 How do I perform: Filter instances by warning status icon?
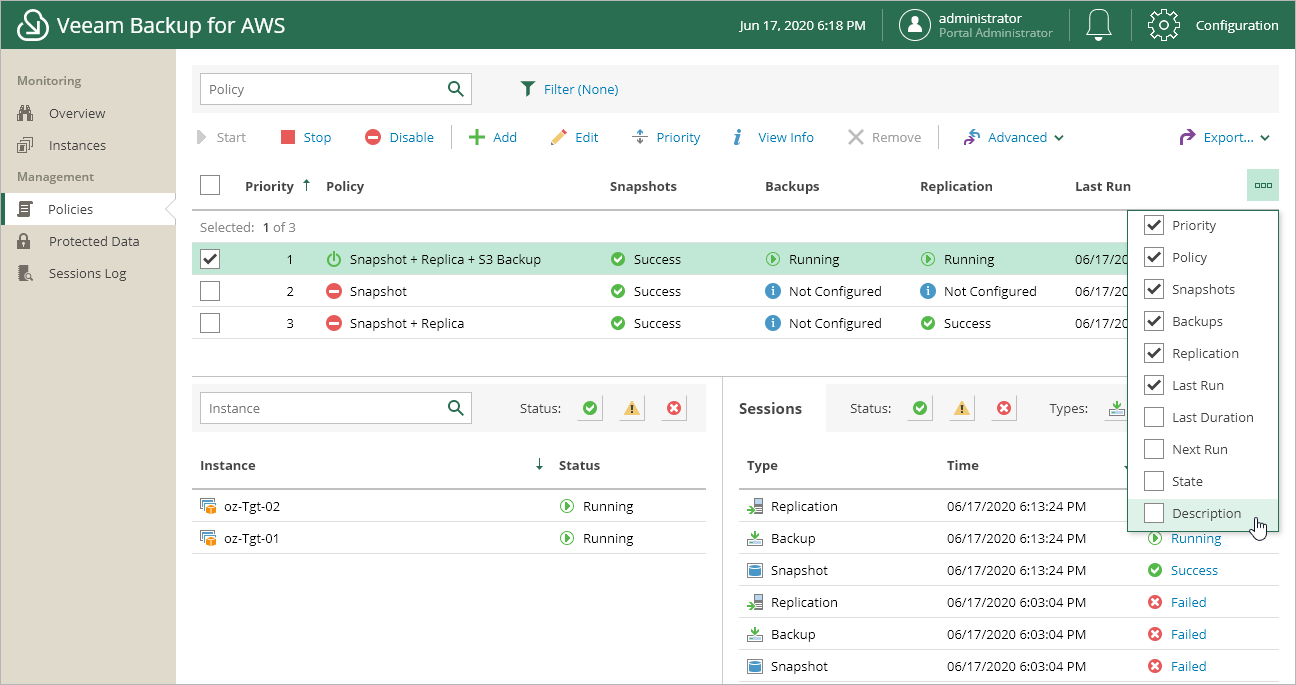632,408
